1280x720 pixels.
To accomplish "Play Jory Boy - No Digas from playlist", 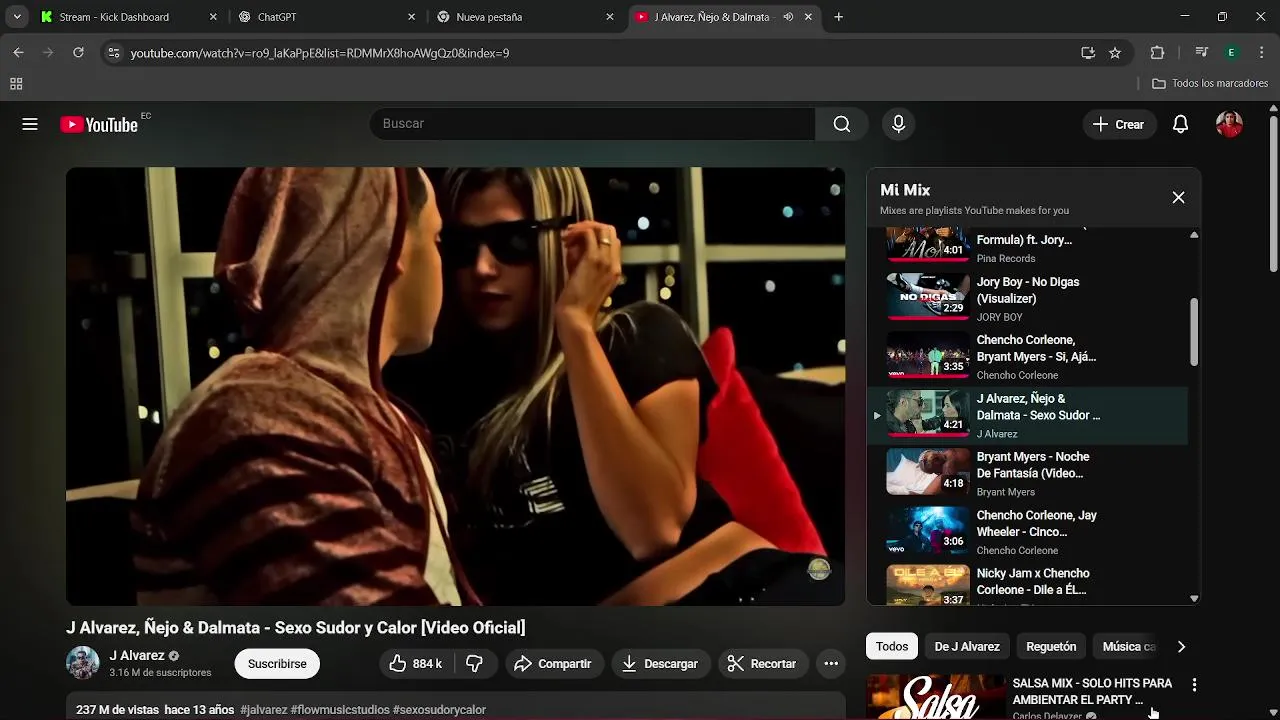I will (1028, 298).
